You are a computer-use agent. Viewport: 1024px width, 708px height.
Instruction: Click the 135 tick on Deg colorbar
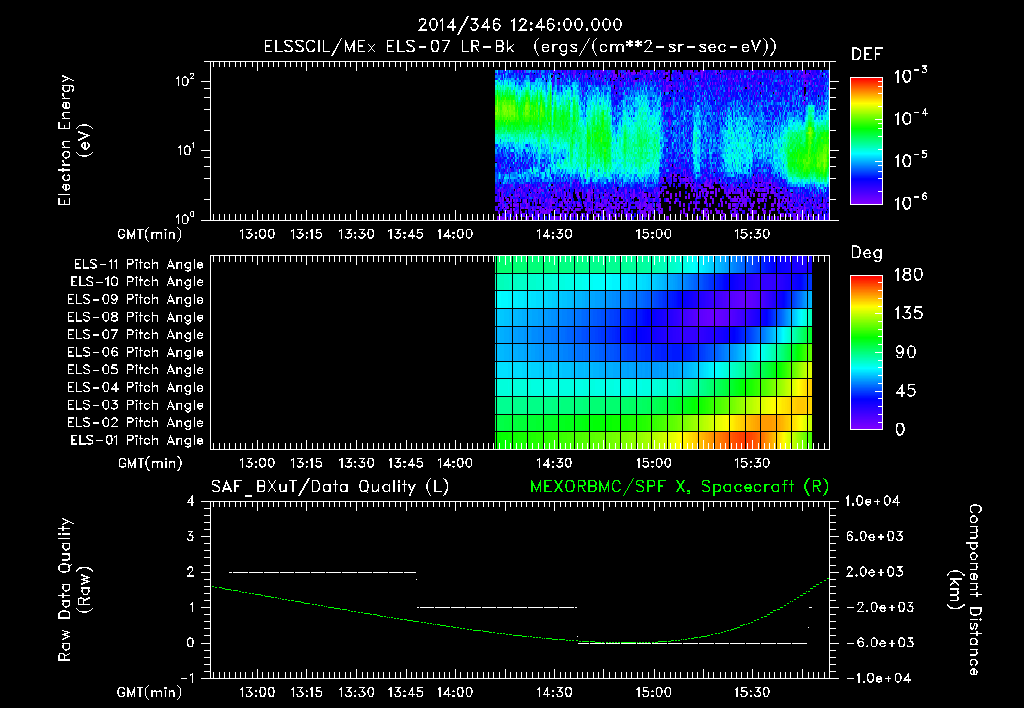908,313
